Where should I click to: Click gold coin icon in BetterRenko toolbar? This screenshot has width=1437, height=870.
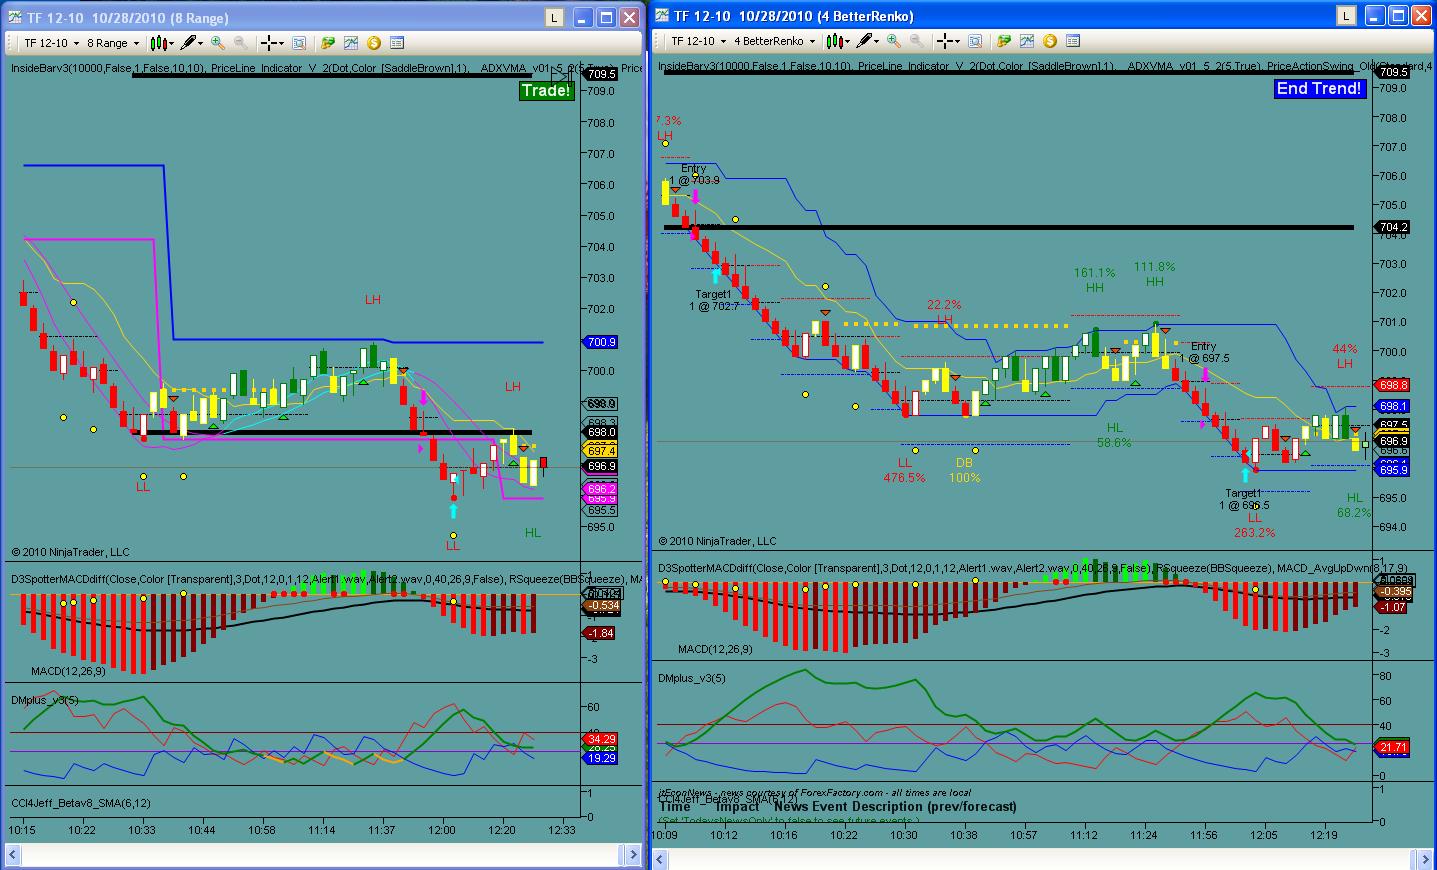coord(1049,41)
